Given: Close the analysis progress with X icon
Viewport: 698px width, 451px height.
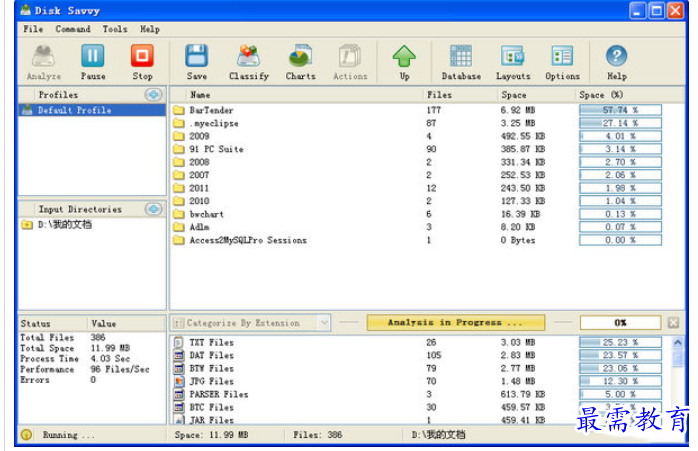Looking at the screenshot, I should pos(673,322).
